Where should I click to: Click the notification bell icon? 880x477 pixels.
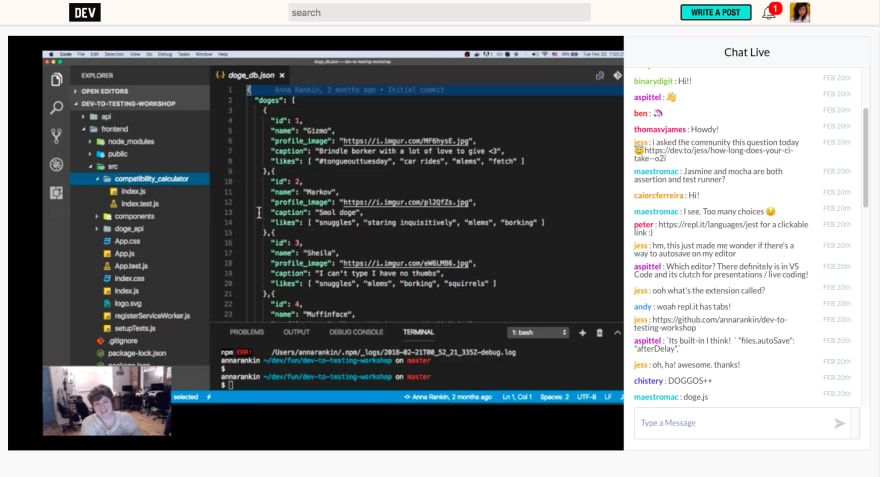click(x=768, y=13)
